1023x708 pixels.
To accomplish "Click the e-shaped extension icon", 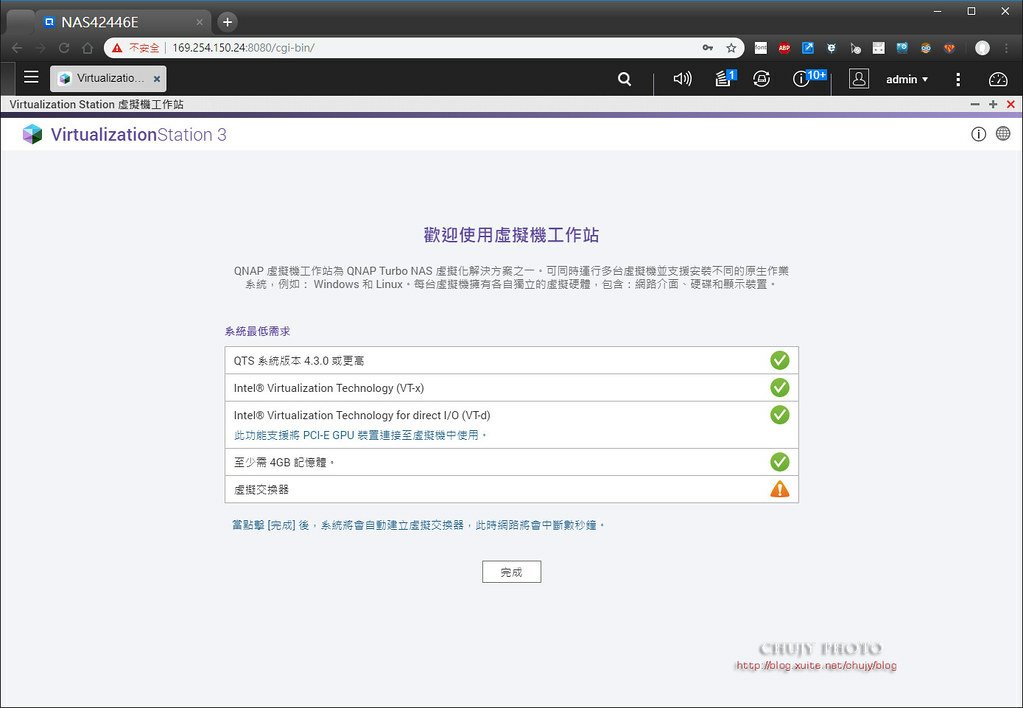I will point(831,48).
